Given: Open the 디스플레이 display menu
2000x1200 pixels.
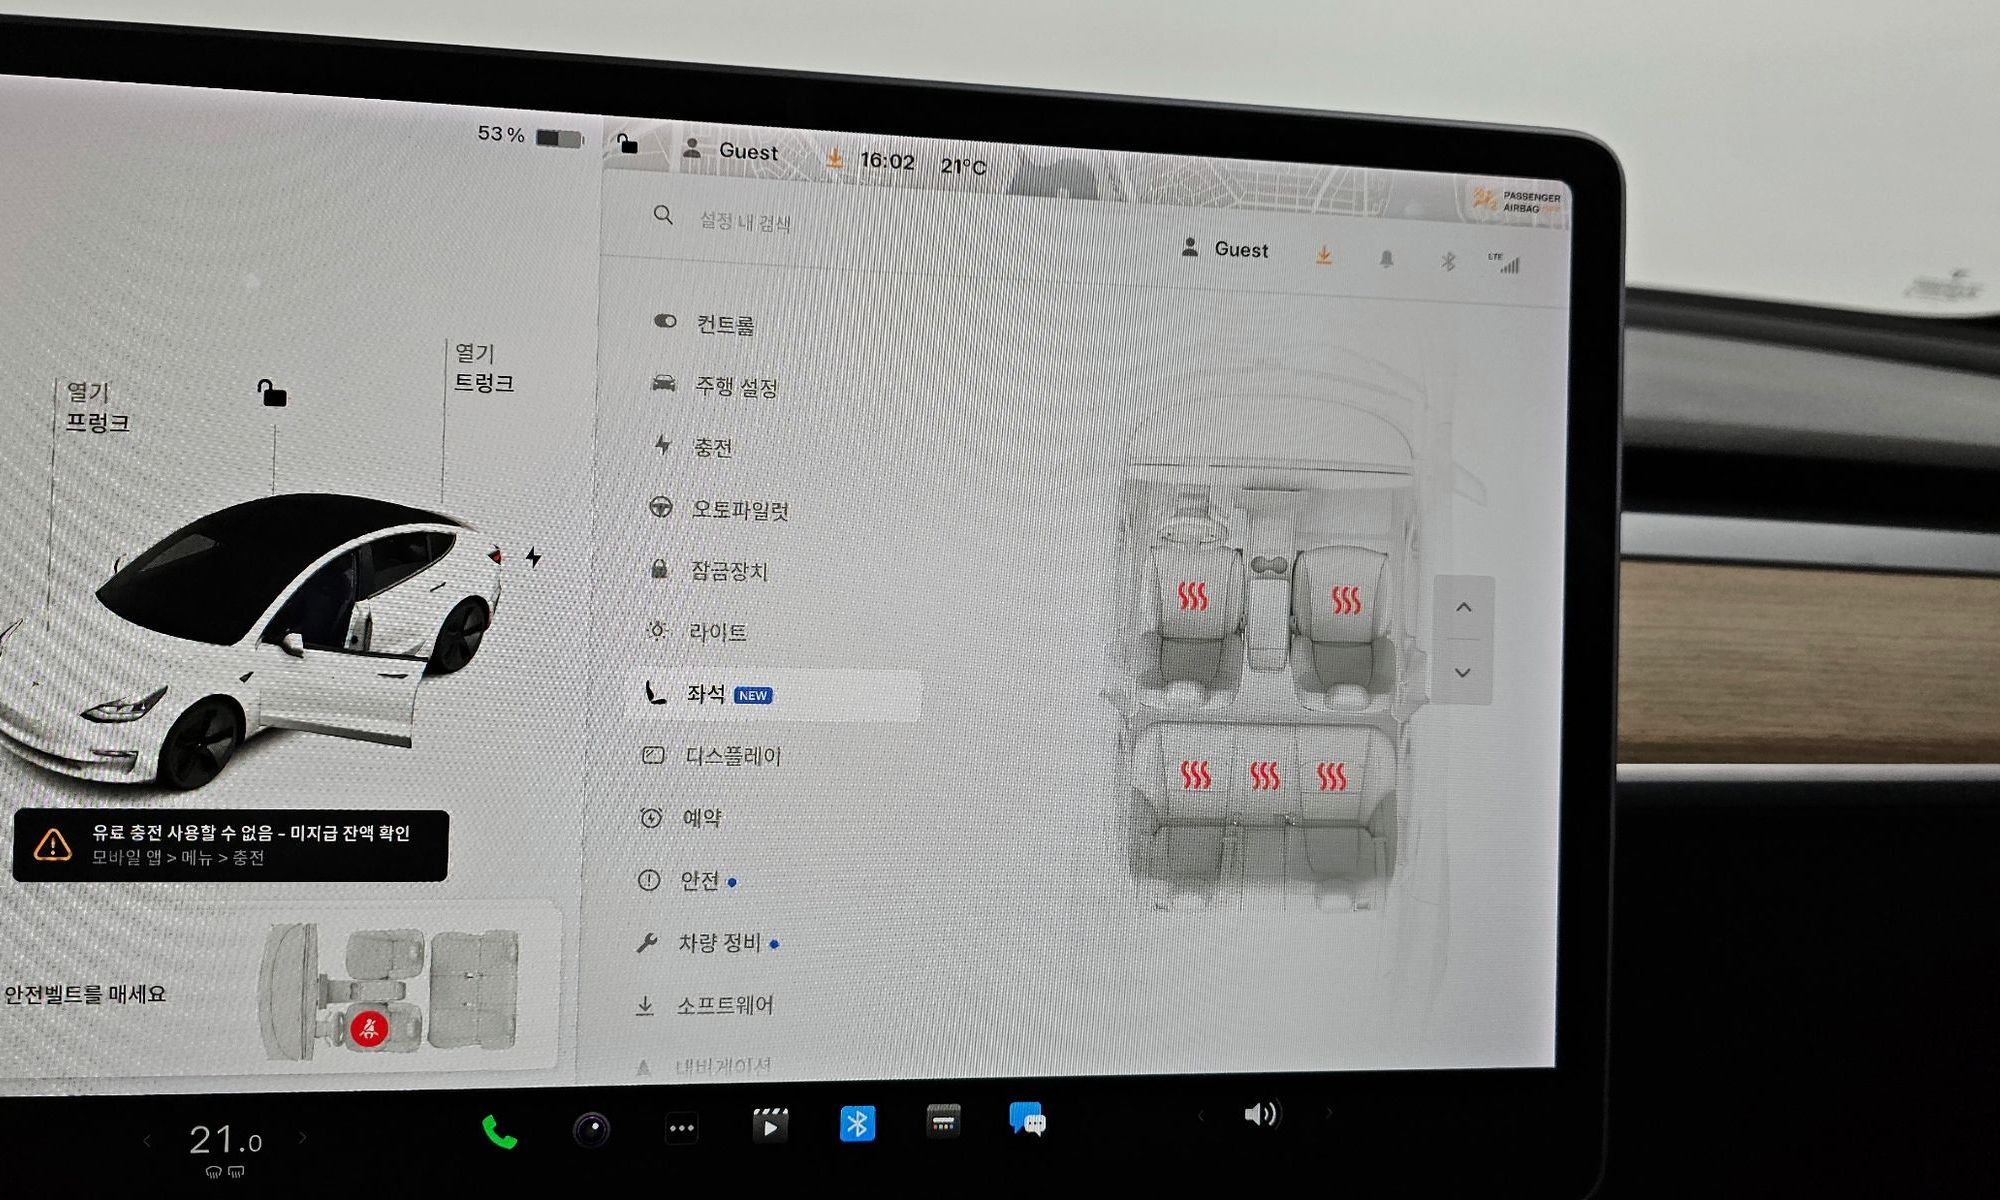Looking at the screenshot, I should [710, 756].
